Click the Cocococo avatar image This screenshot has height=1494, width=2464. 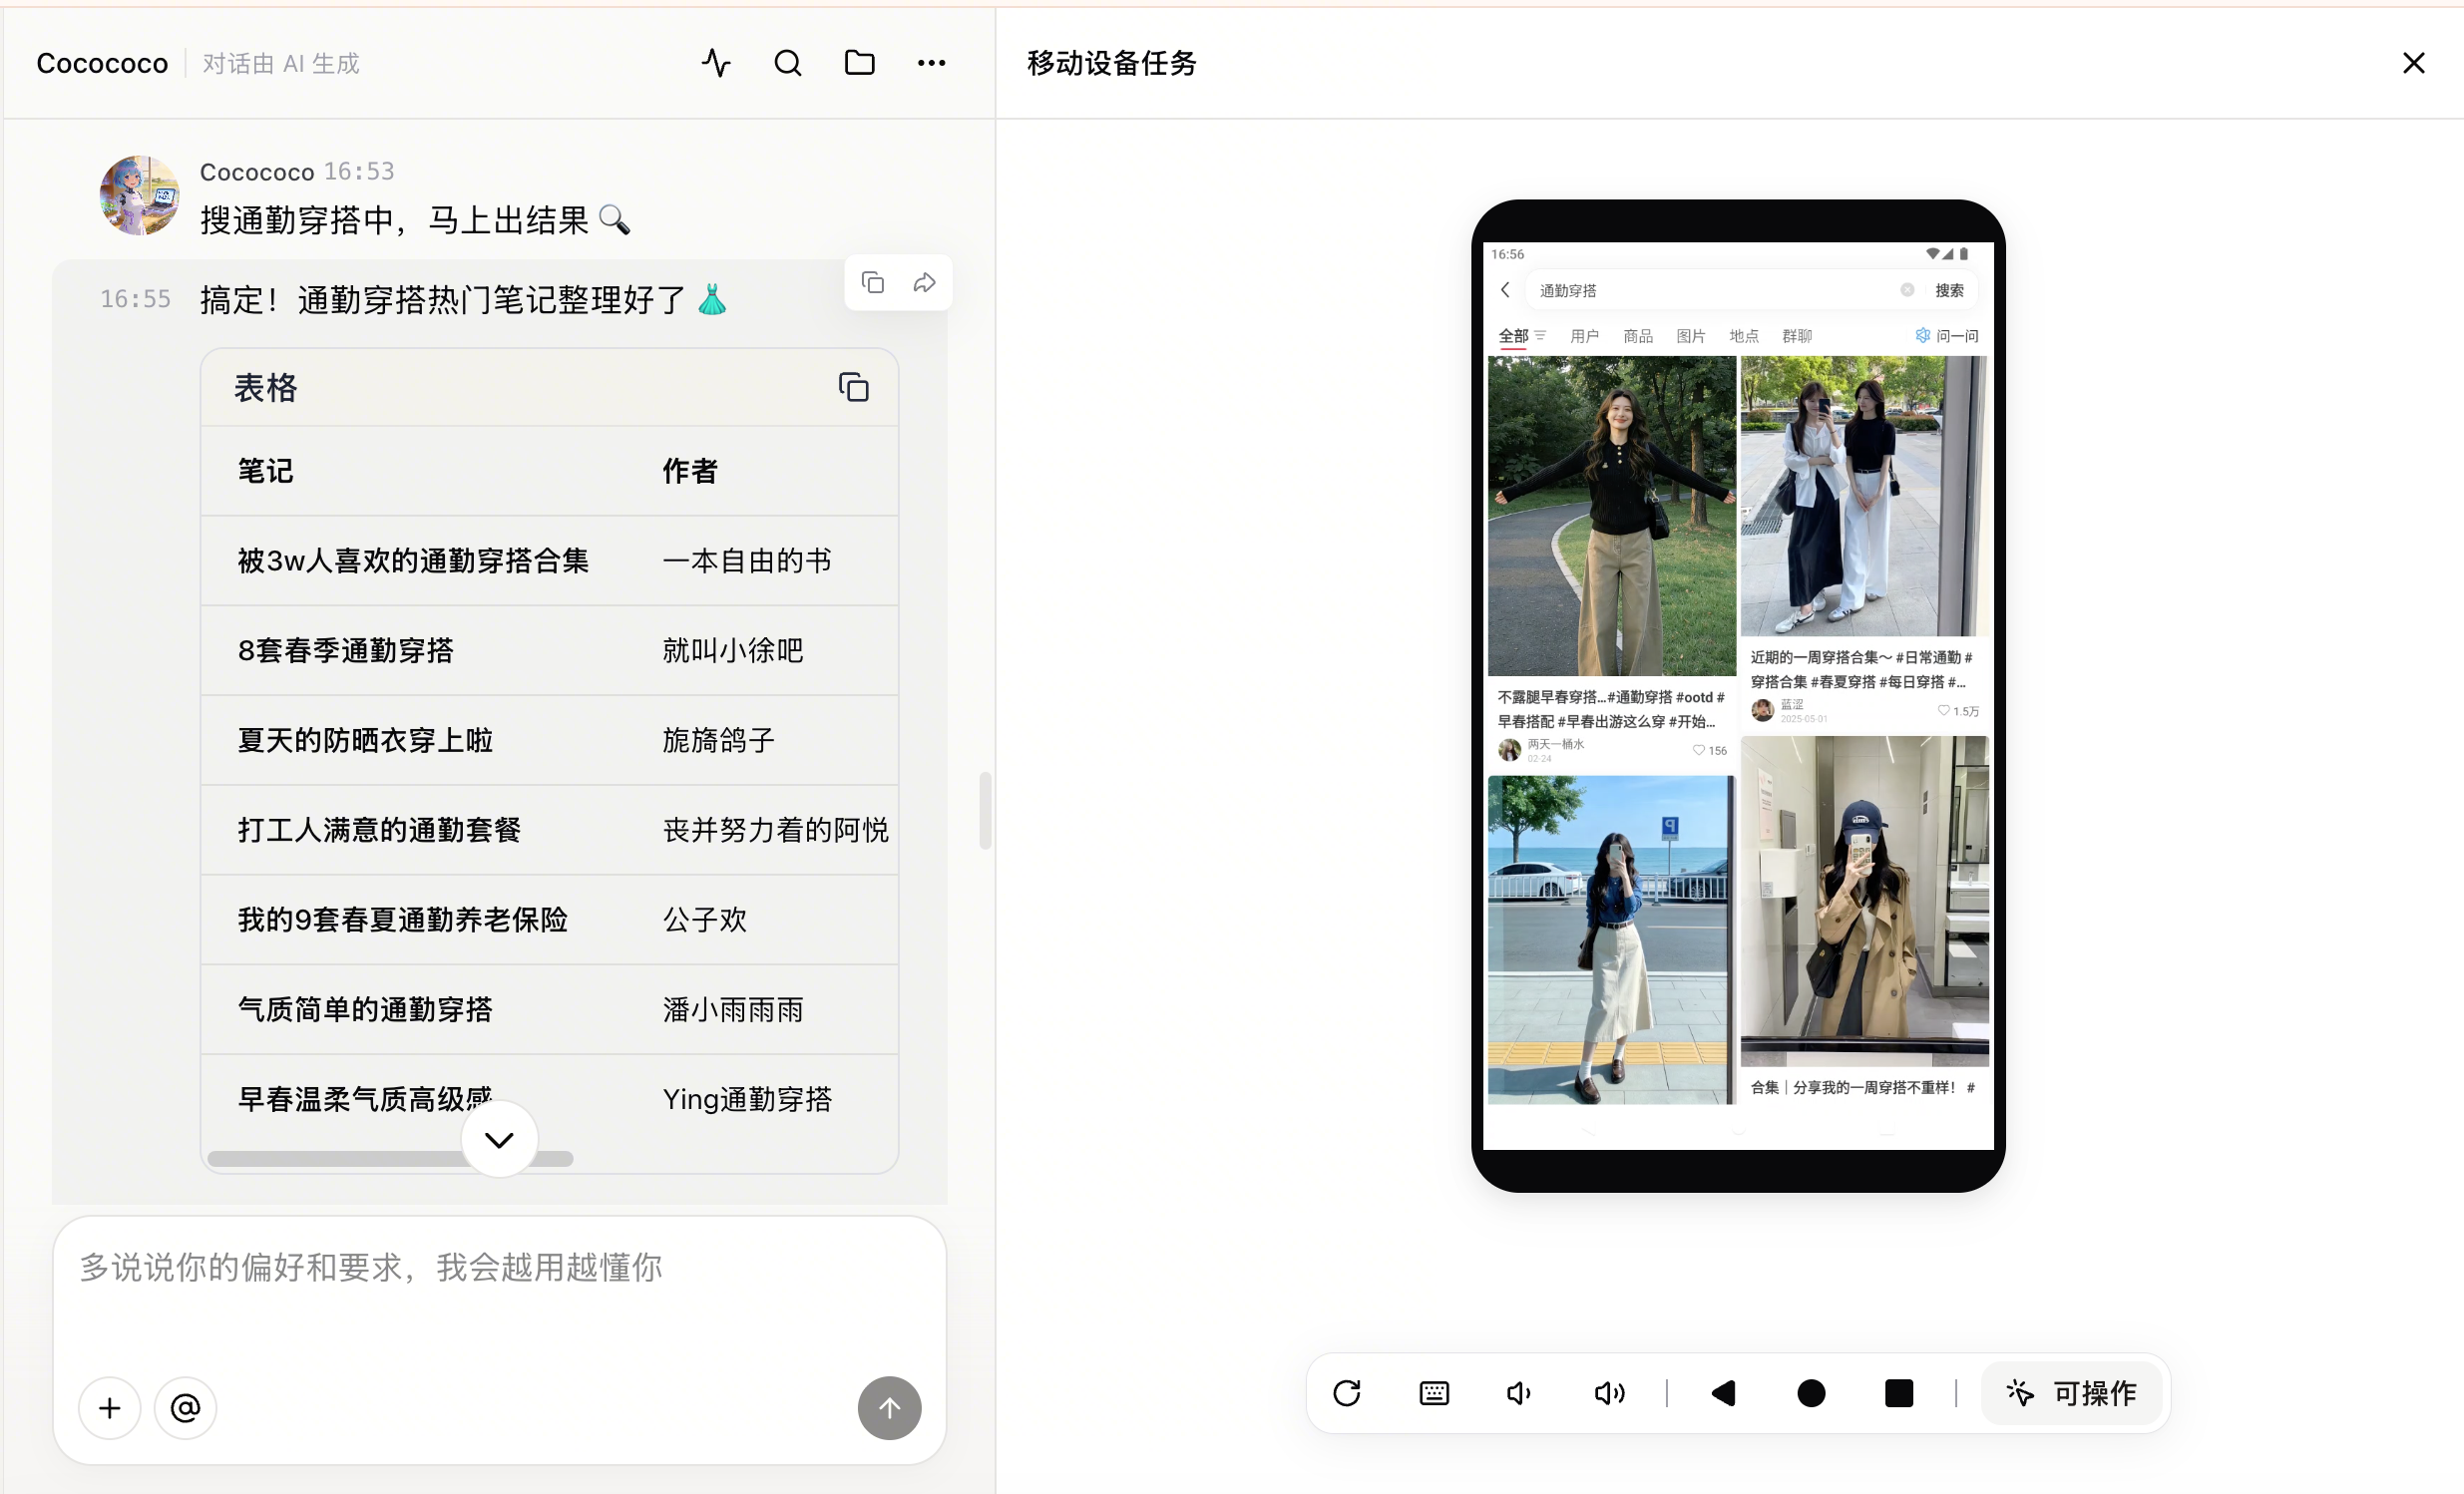point(140,195)
